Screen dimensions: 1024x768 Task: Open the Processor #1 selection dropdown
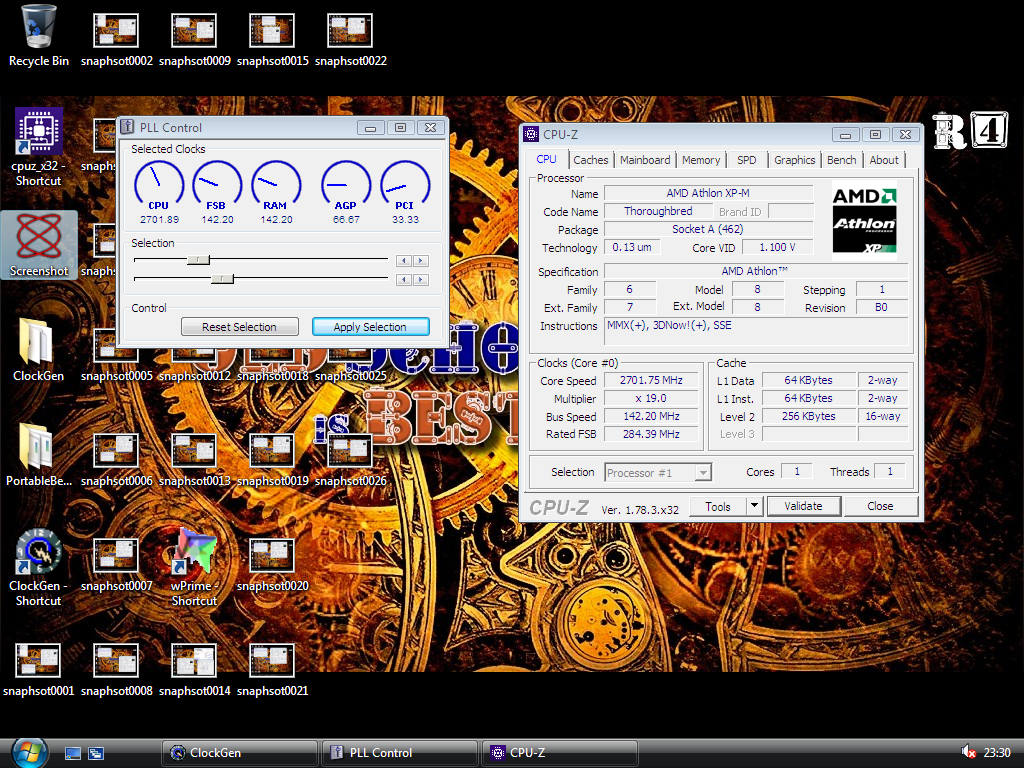(658, 472)
